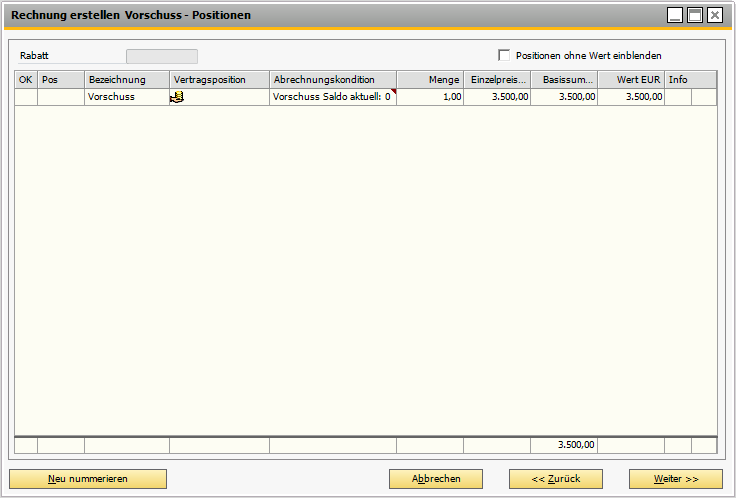Click the yellow link icon in Vertragsposition cell
This screenshot has width=736, height=498.
177,98
